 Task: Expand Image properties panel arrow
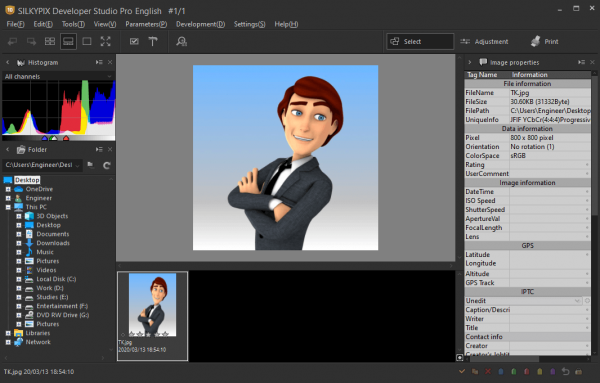pos(470,62)
